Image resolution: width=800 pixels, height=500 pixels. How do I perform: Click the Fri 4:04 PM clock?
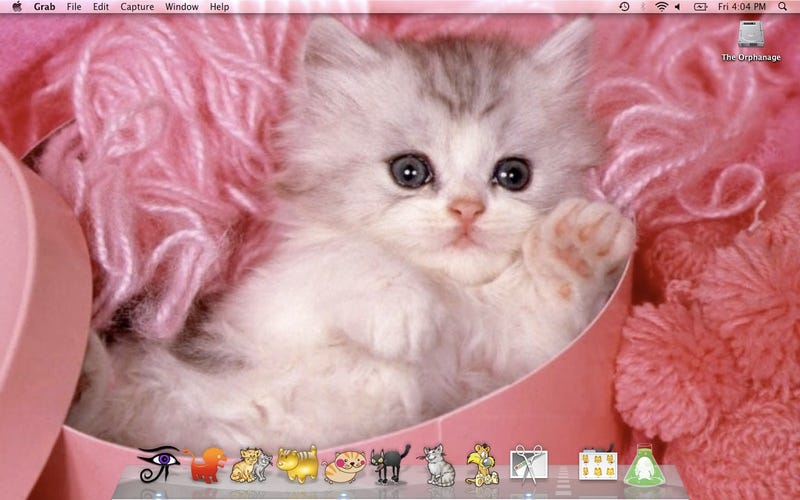click(742, 7)
